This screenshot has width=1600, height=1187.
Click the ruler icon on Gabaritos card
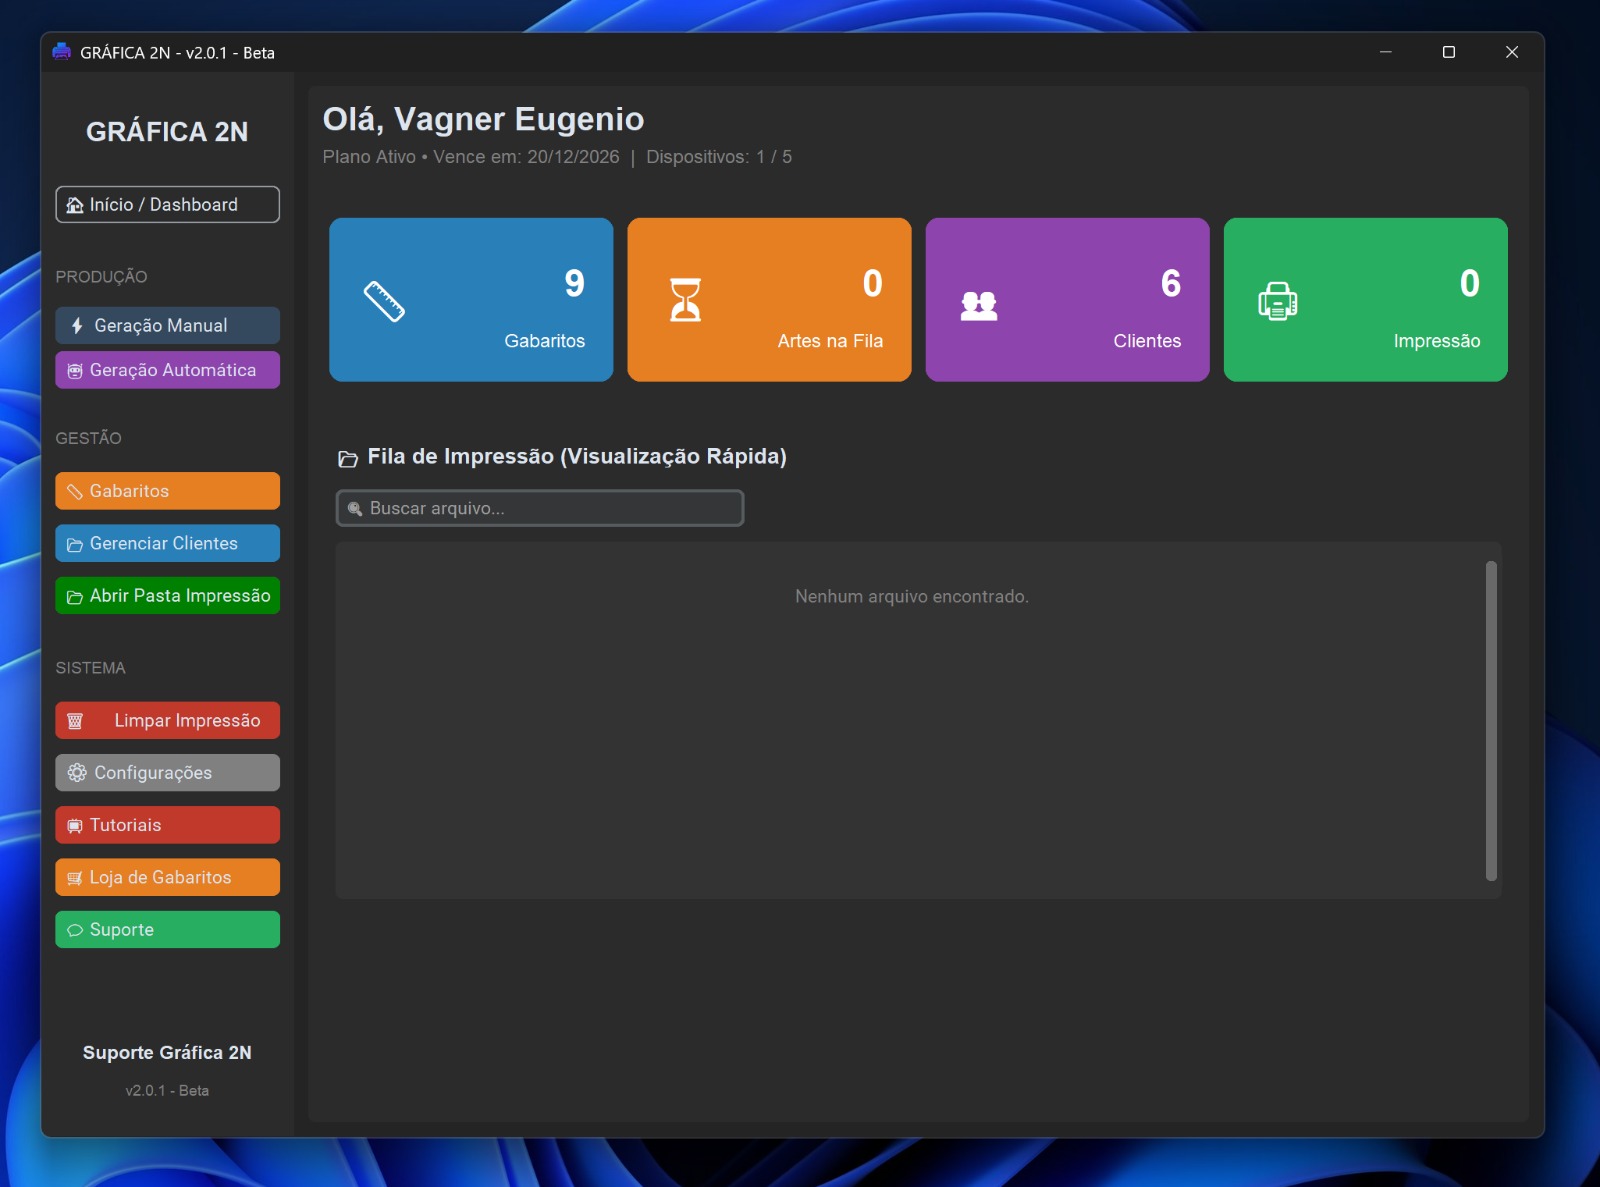click(384, 301)
